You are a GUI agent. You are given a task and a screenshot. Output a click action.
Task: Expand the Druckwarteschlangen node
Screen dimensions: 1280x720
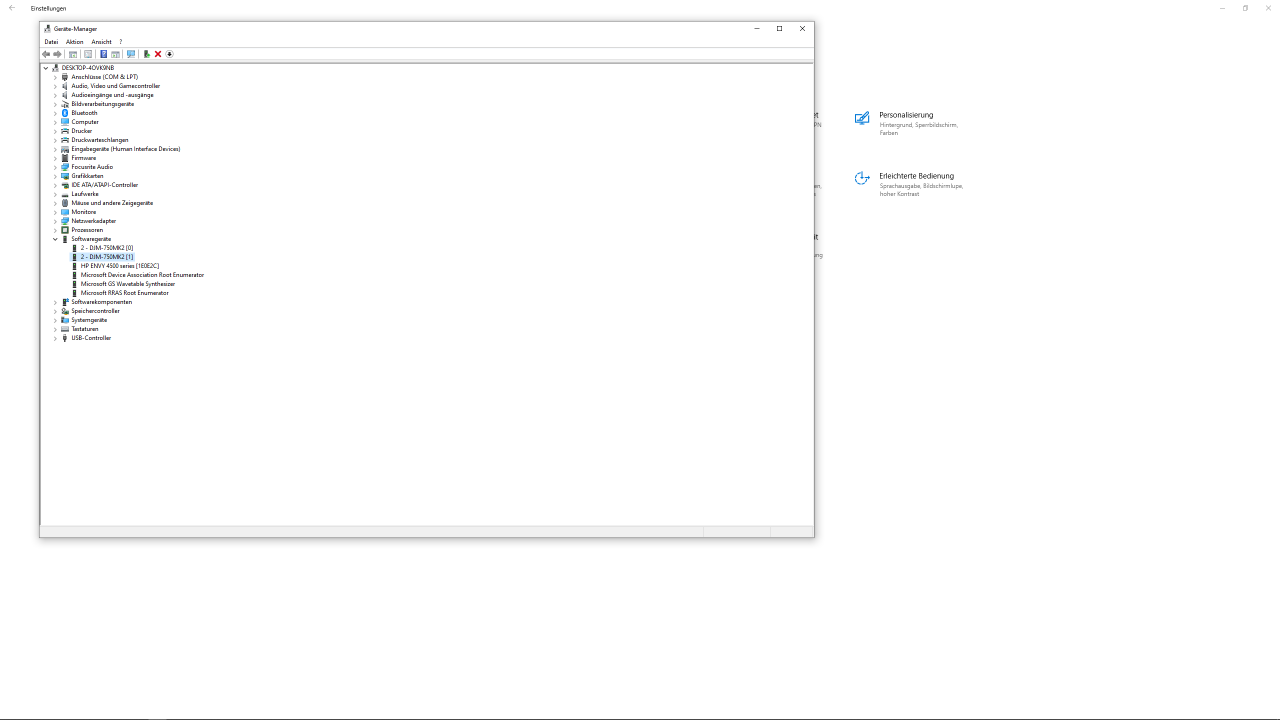pyautogui.click(x=55, y=140)
